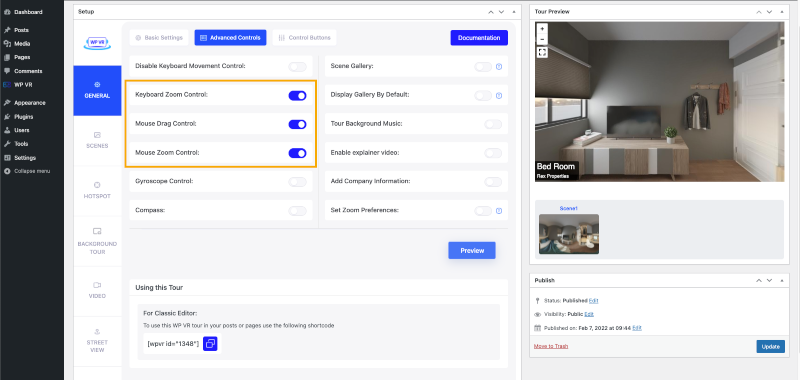Zoom out on tour preview
Image resolution: width=800 pixels, height=380 pixels.
click(x=542, y=39)
